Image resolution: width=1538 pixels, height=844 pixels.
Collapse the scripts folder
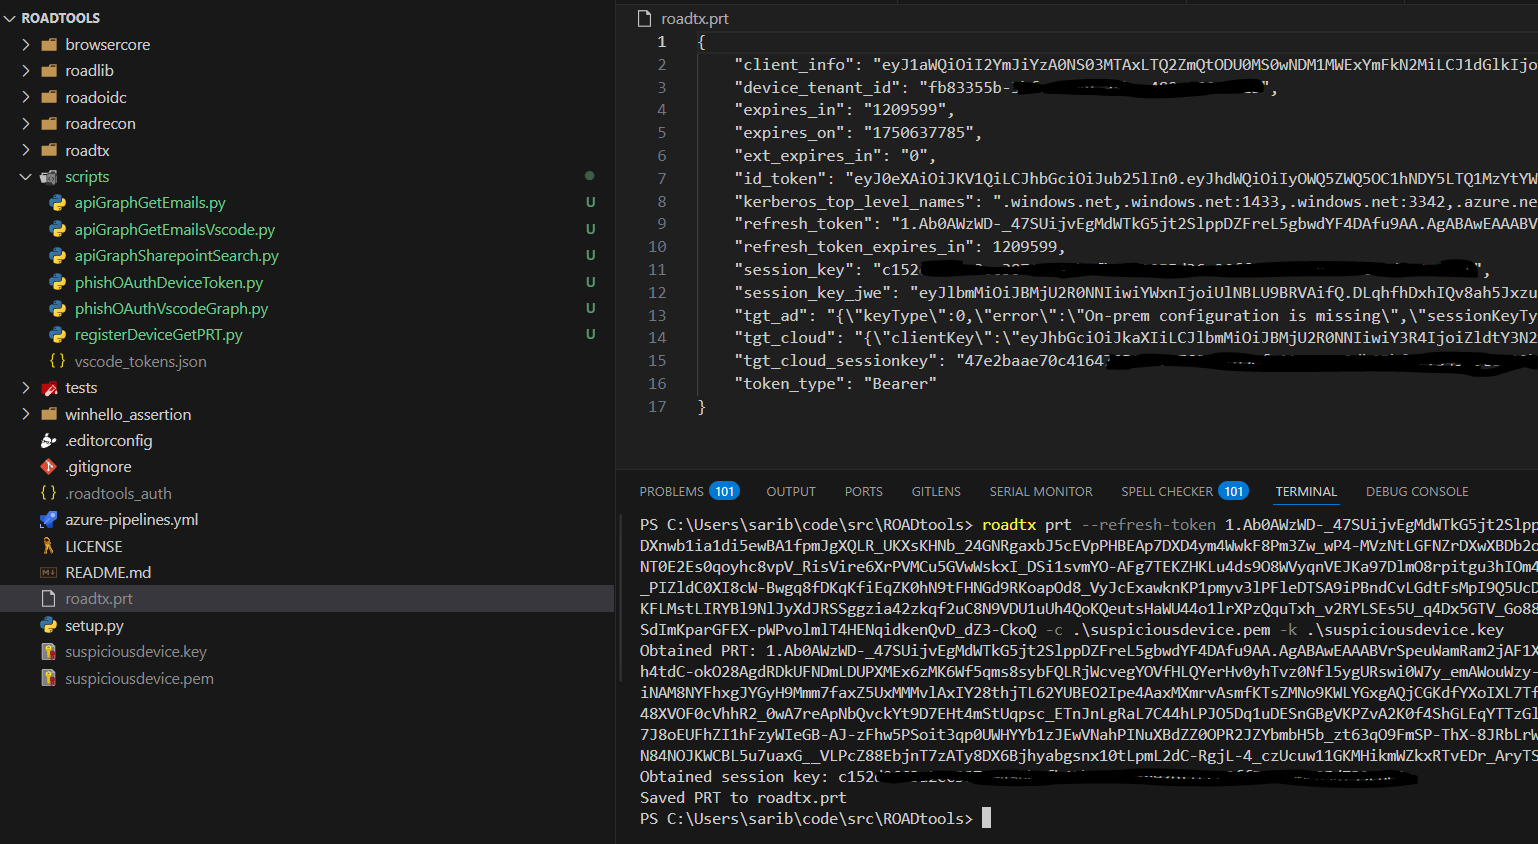click(x=26, y=177)
